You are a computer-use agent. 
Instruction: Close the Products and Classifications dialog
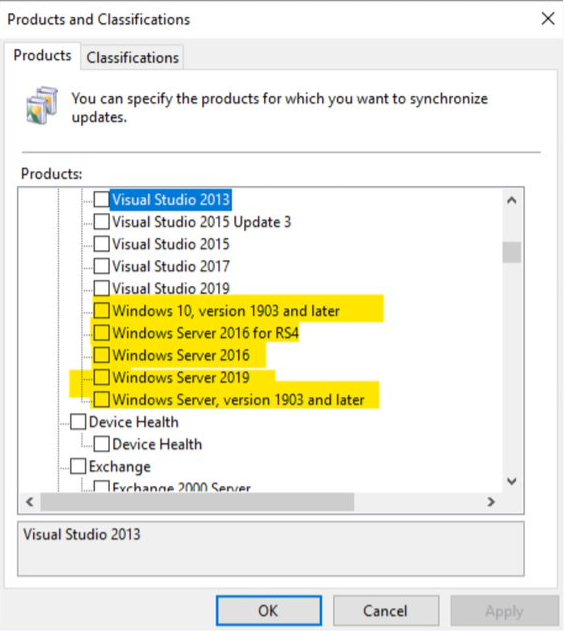pos(548,19)
